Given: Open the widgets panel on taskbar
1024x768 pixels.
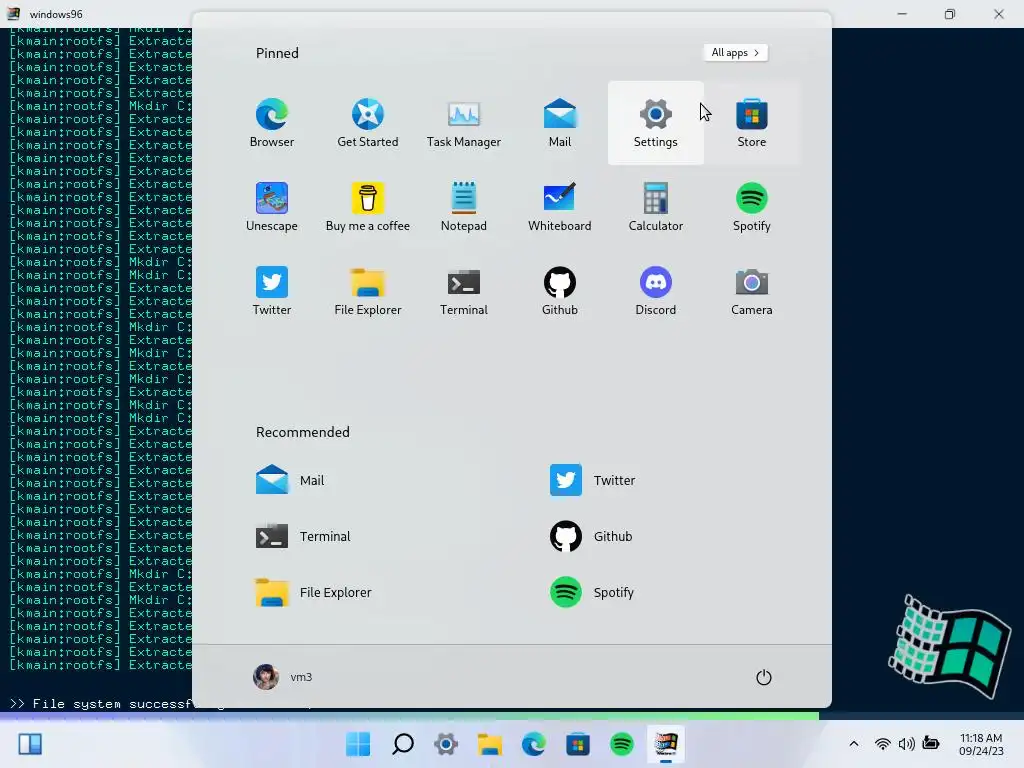Looking at the screenshot, I should (30, 744).
